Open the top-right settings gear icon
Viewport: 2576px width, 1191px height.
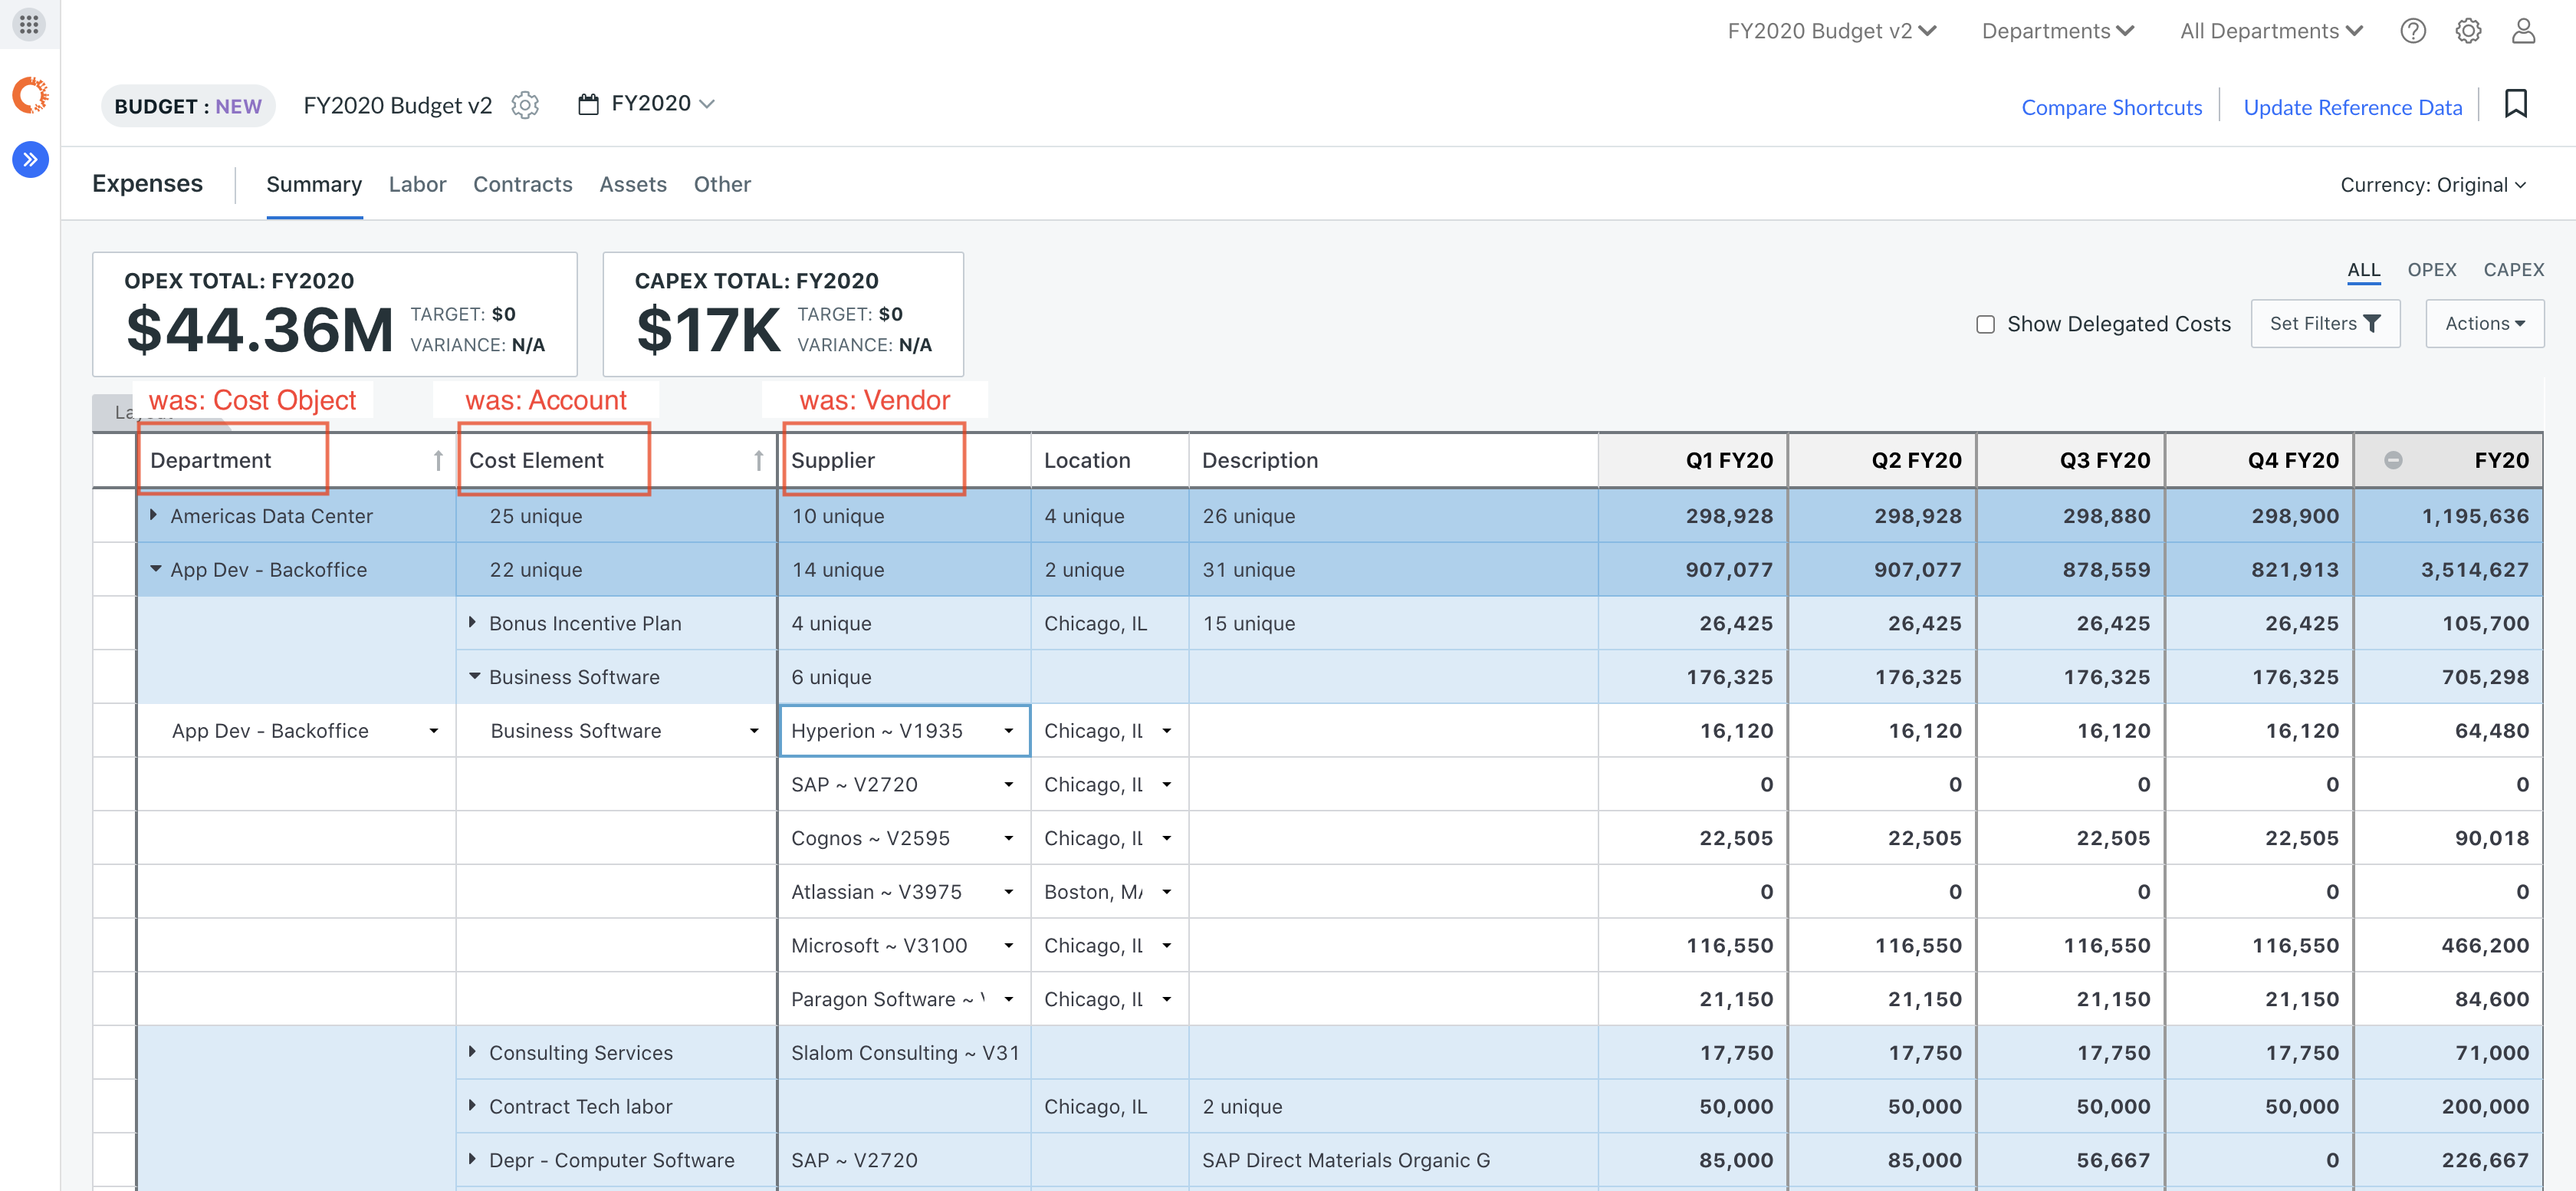pyautogui.click(x=2467, y=31)
